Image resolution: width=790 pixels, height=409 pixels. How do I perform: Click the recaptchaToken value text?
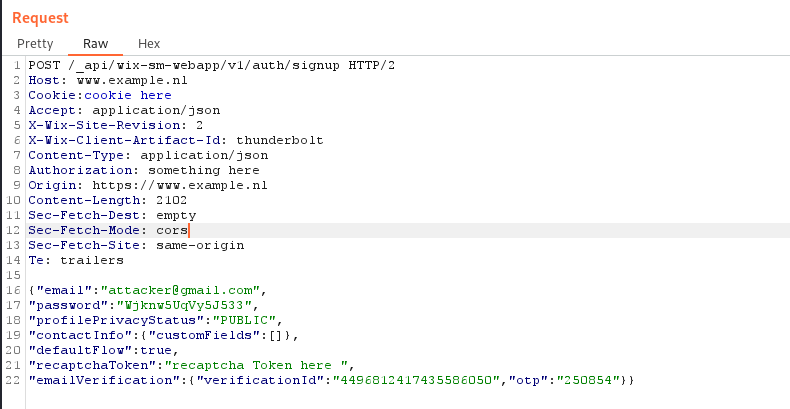pos(256,365)
